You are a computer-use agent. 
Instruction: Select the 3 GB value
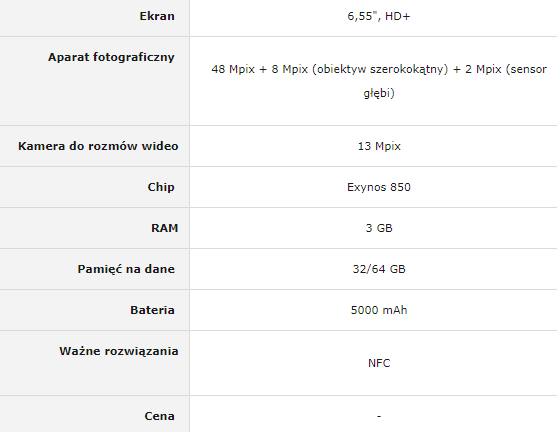tap(379, 228)
